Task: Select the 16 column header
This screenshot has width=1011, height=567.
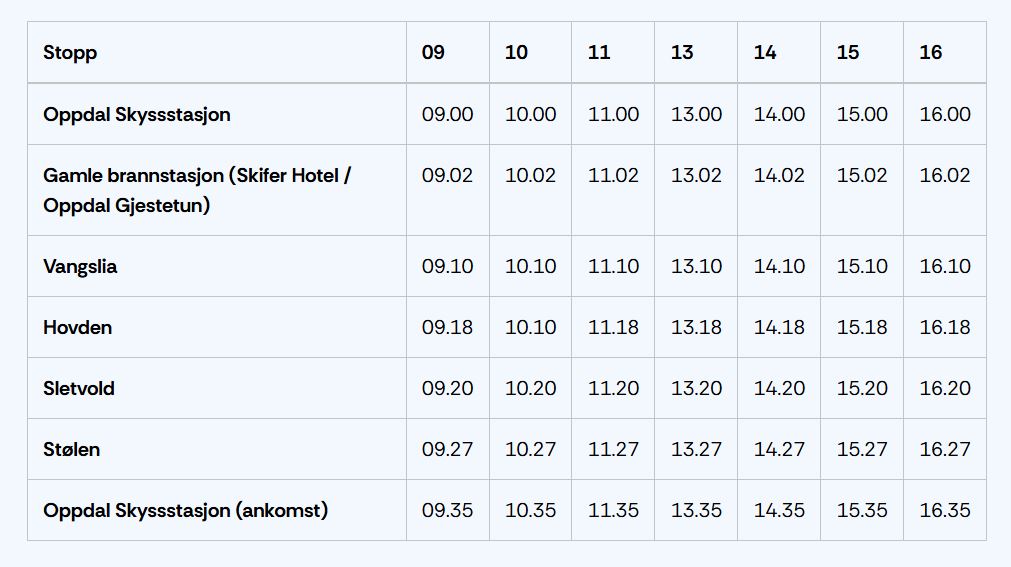Action: click(x=930, y=53)
